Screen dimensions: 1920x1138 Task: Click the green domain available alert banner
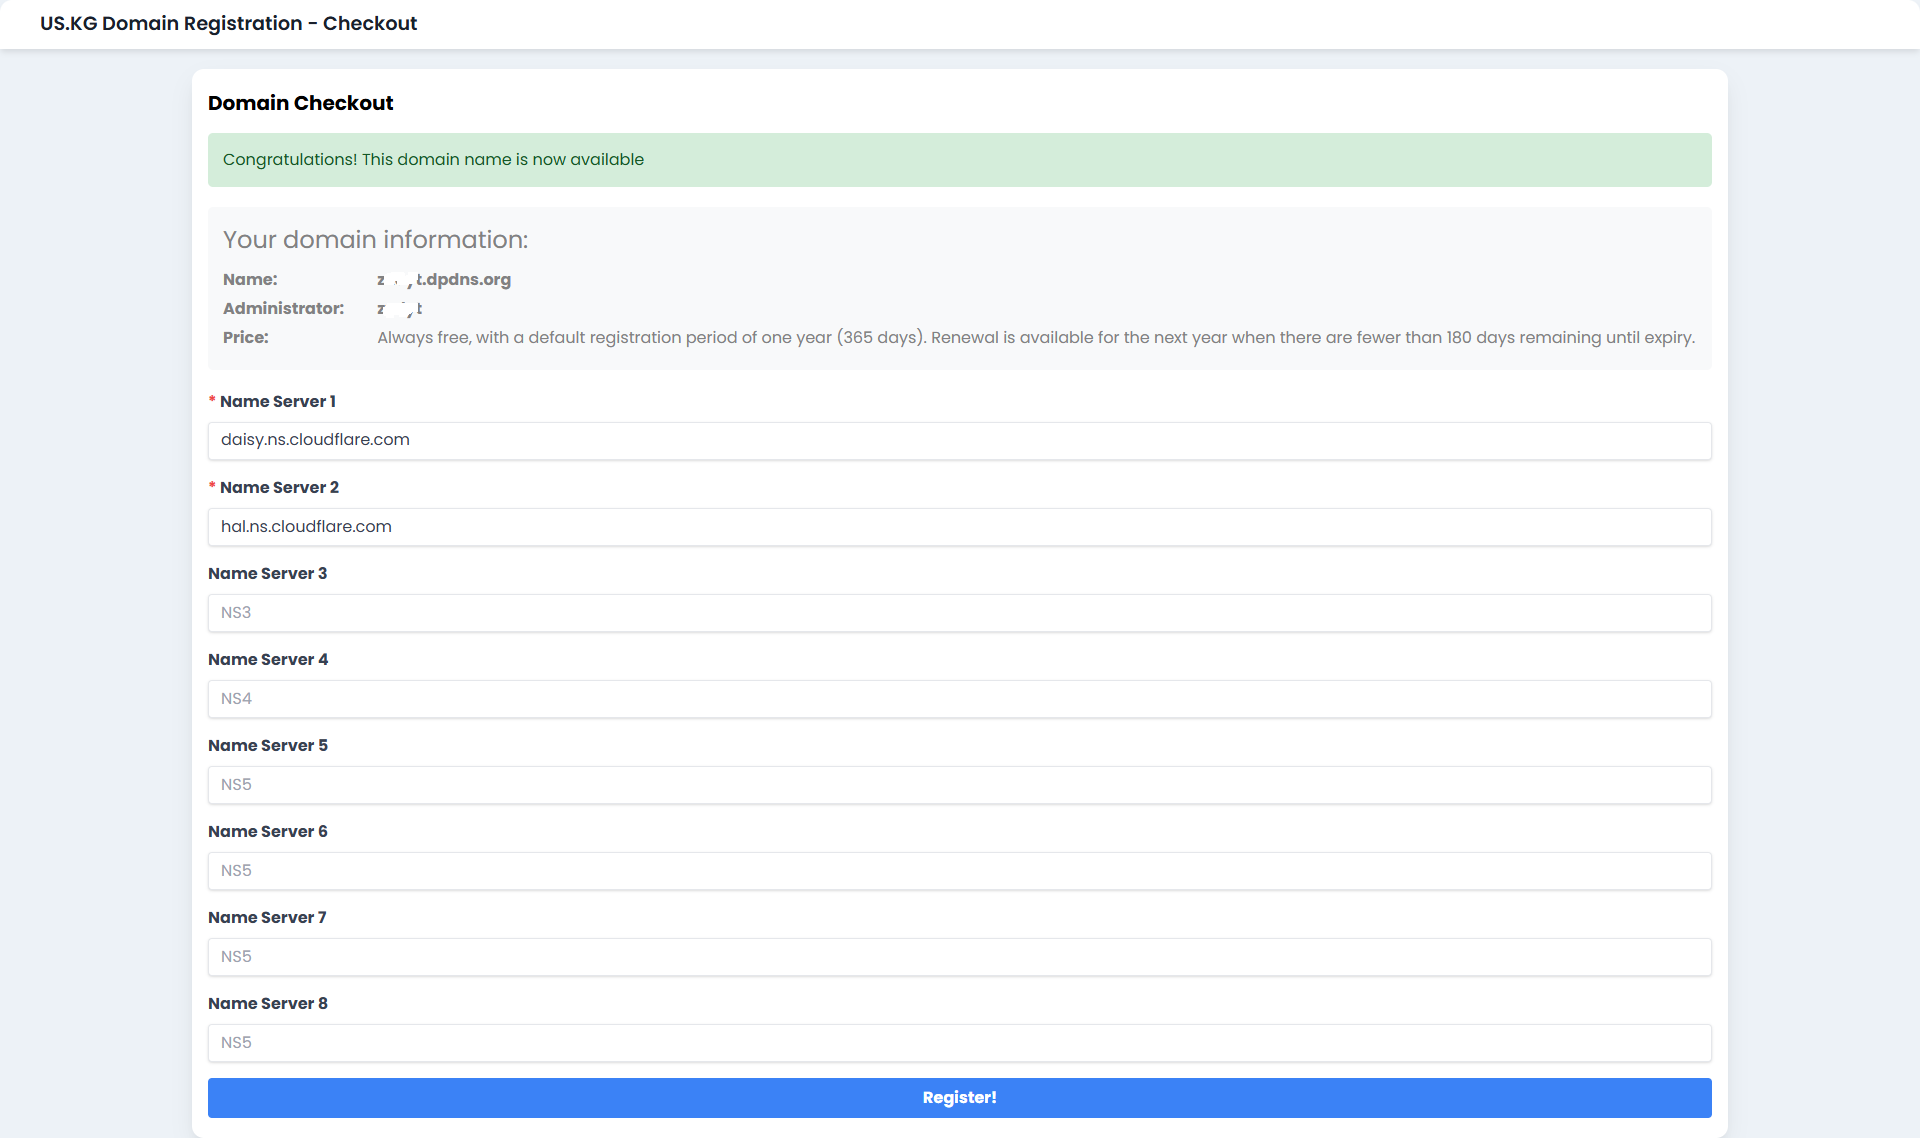click(959, 160)
